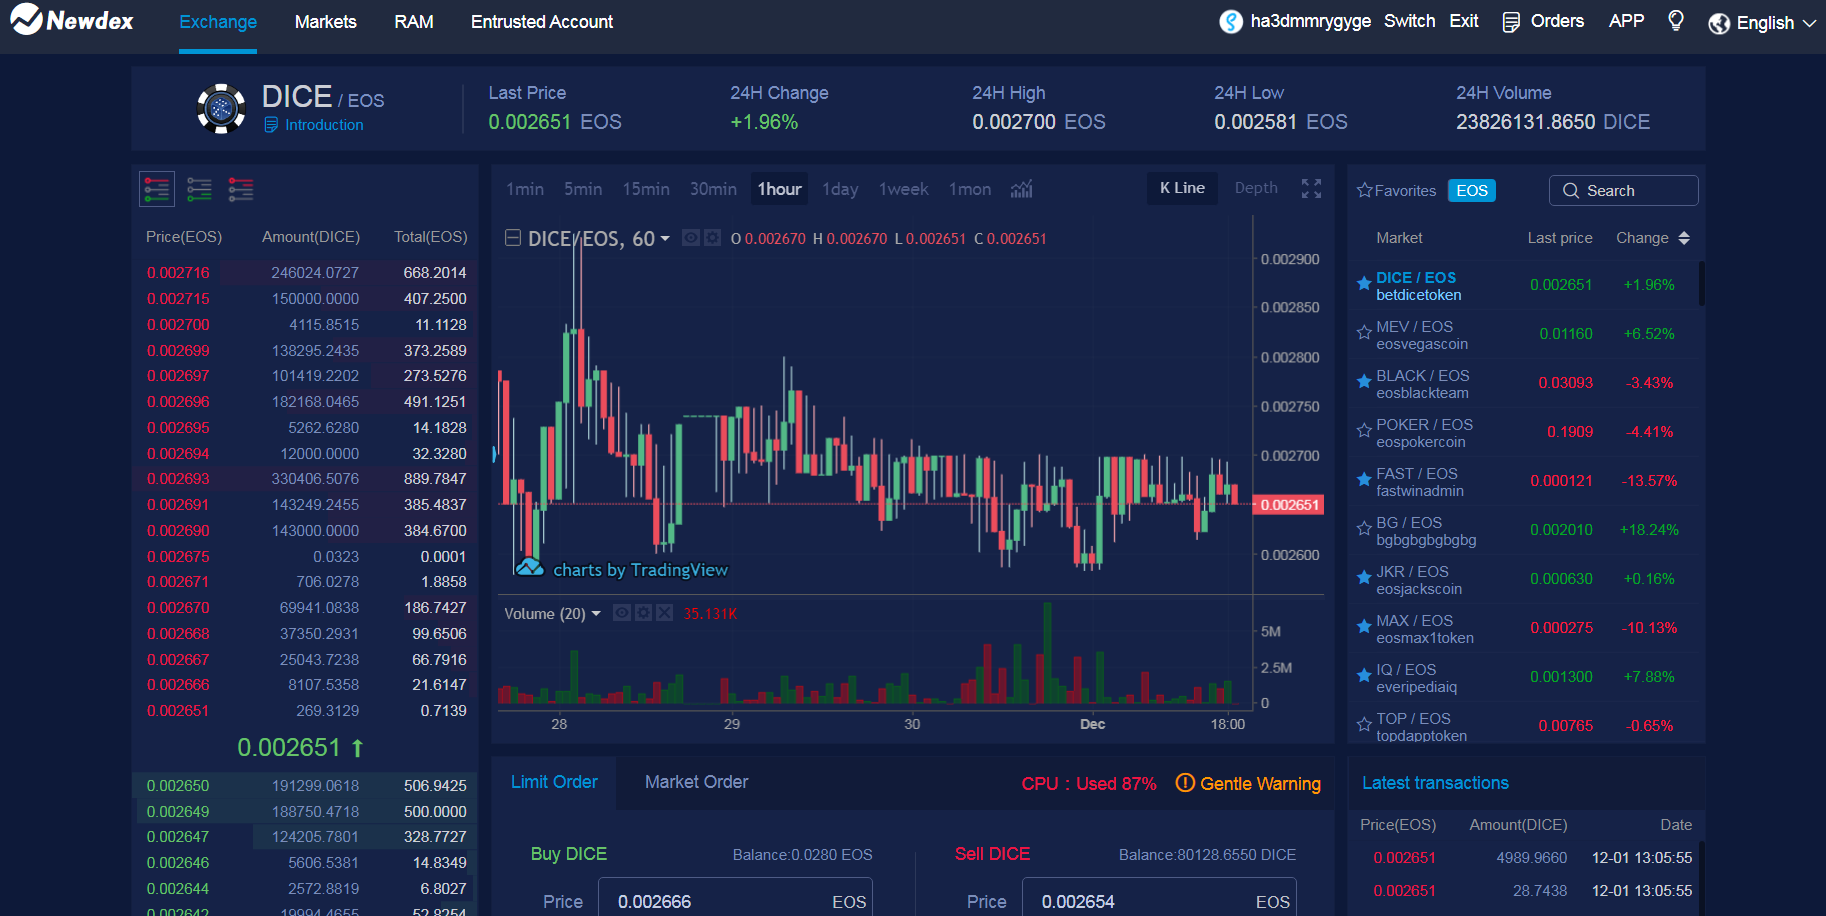Click the Gentle Warning link
This screenshot has width=1826, height=916.
click(x=1260, y=784)
